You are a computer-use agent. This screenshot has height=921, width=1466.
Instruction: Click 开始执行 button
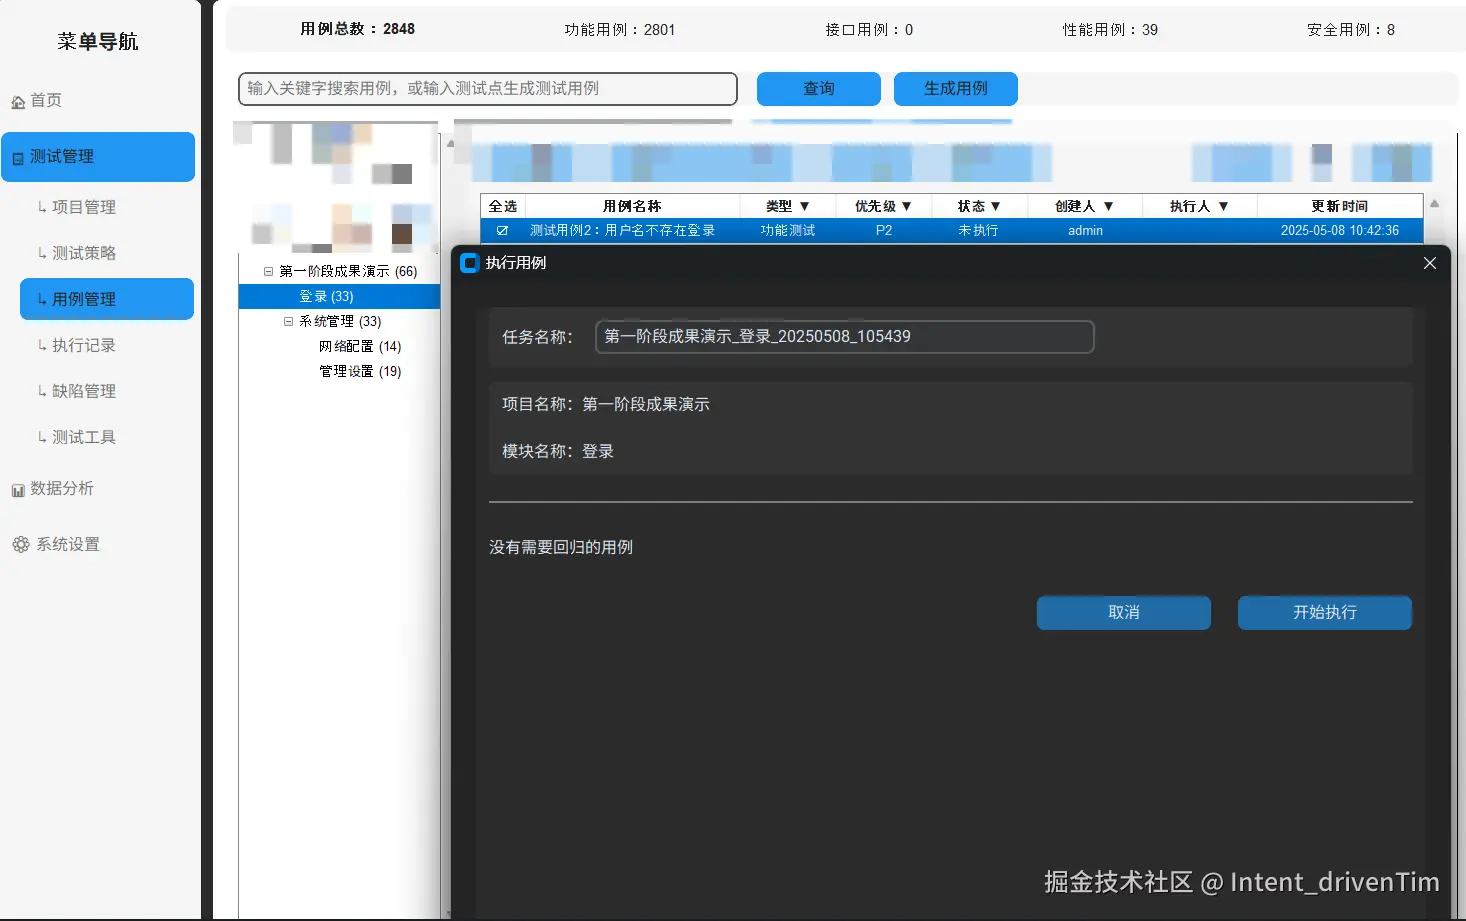(1325, 613)
